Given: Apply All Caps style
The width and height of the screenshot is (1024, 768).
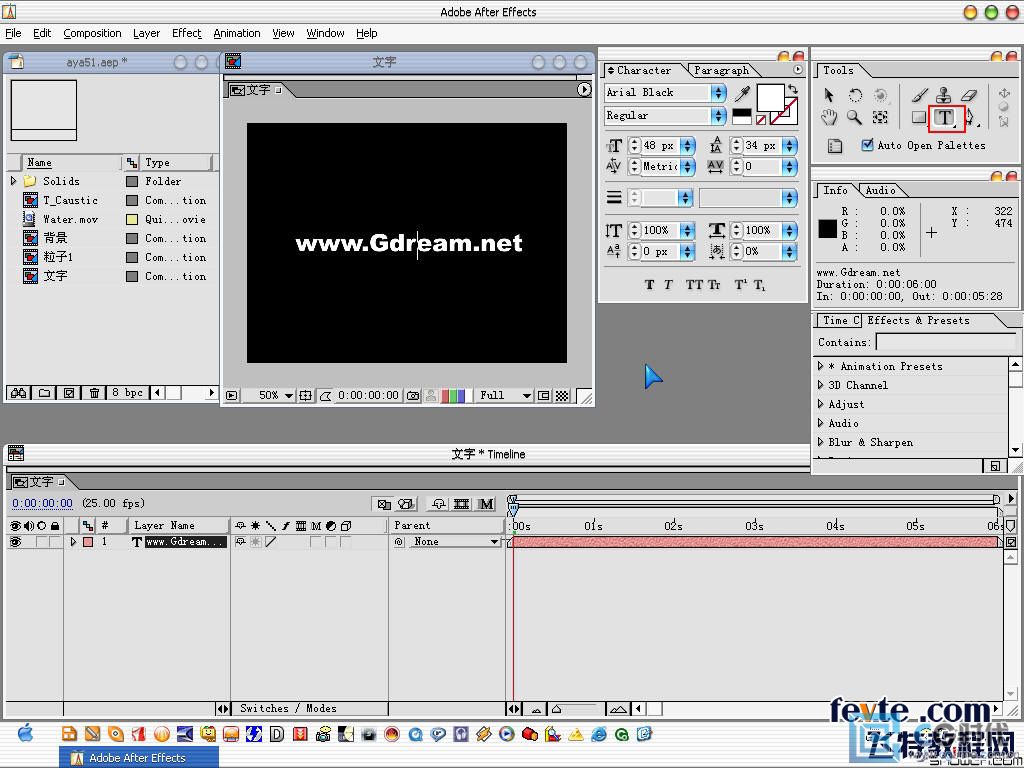Looking at the screenshot, I should tap(694, 285).
